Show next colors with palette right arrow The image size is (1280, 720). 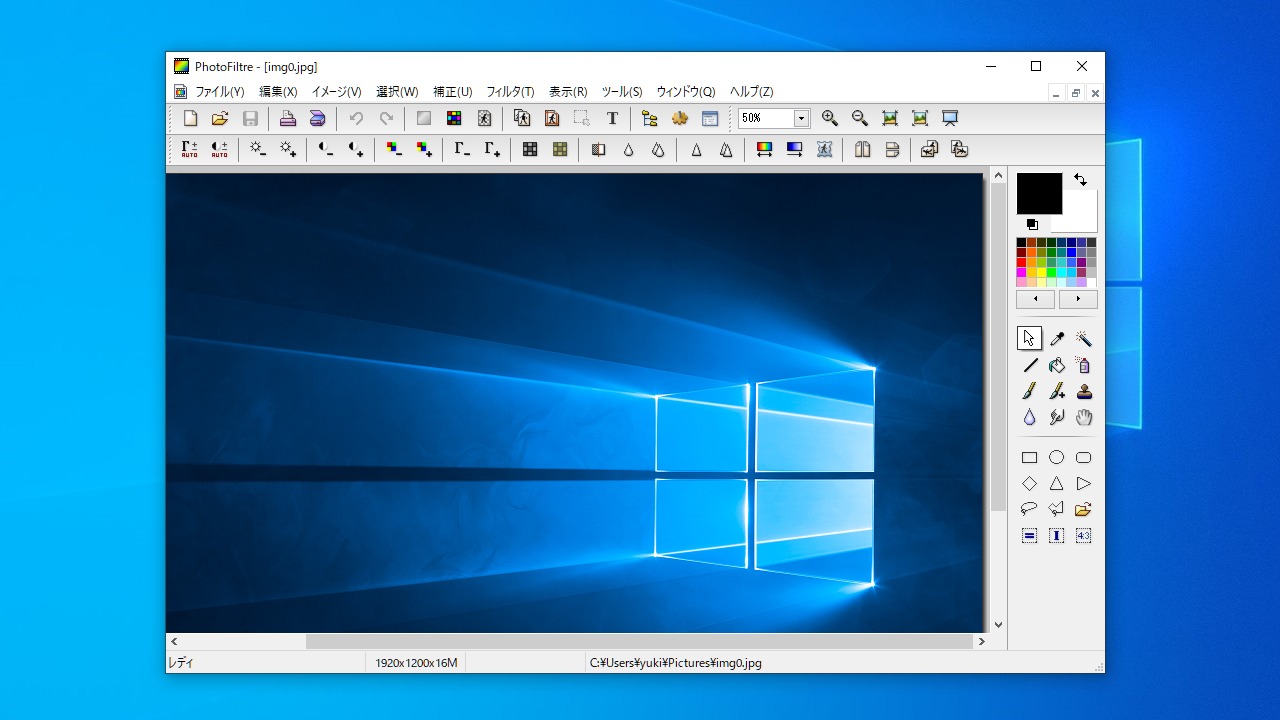[1077, 299]
